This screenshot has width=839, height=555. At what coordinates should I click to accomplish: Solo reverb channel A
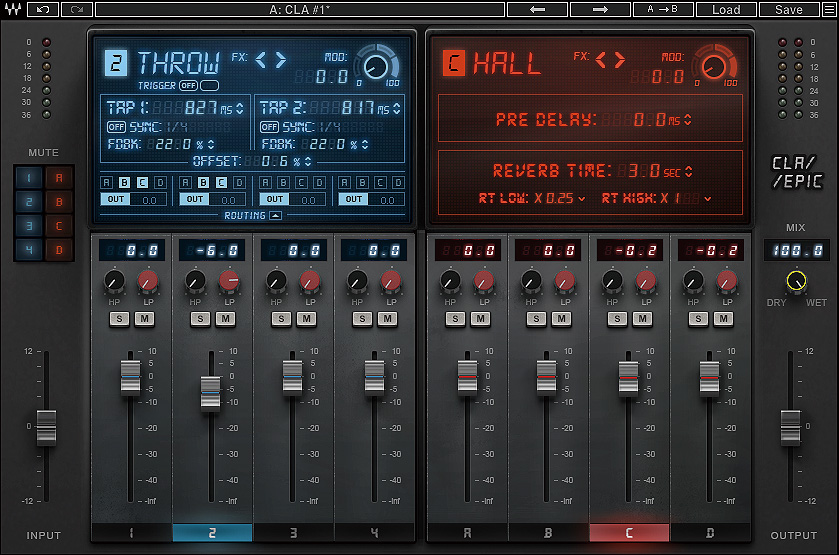click(455, 319)
